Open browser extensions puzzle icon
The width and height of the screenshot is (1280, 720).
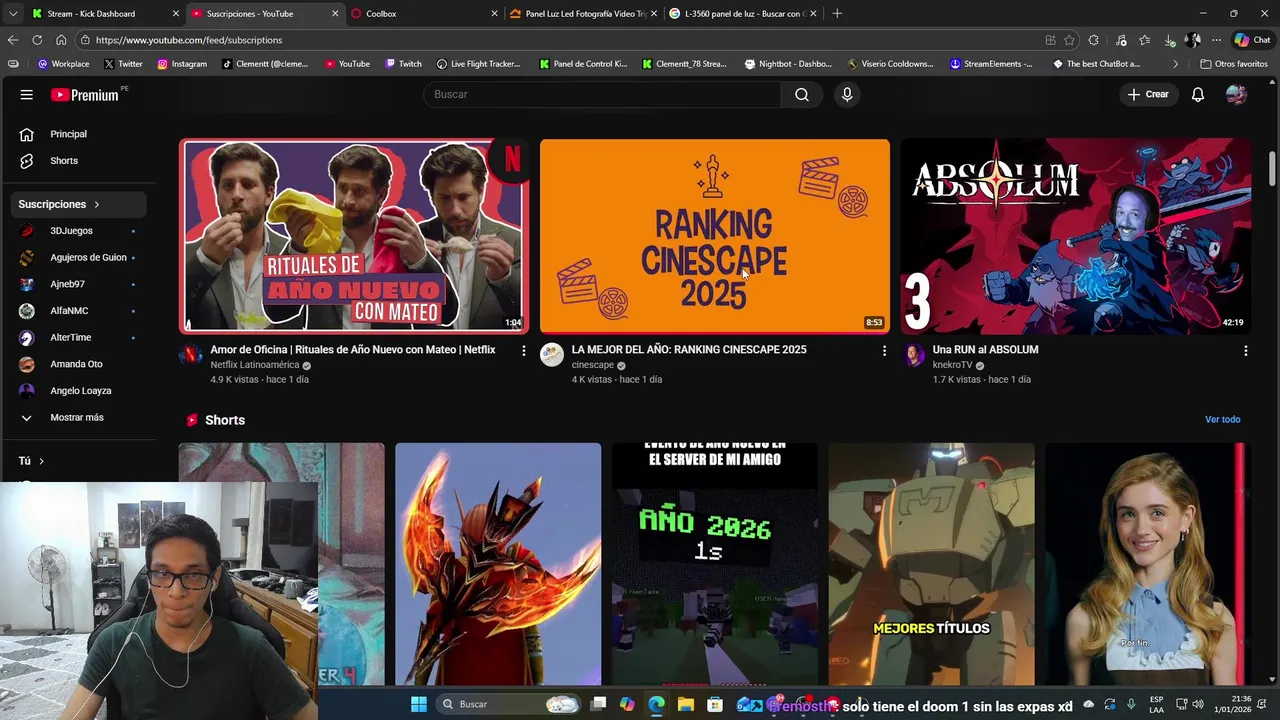tap(1094, 40)
